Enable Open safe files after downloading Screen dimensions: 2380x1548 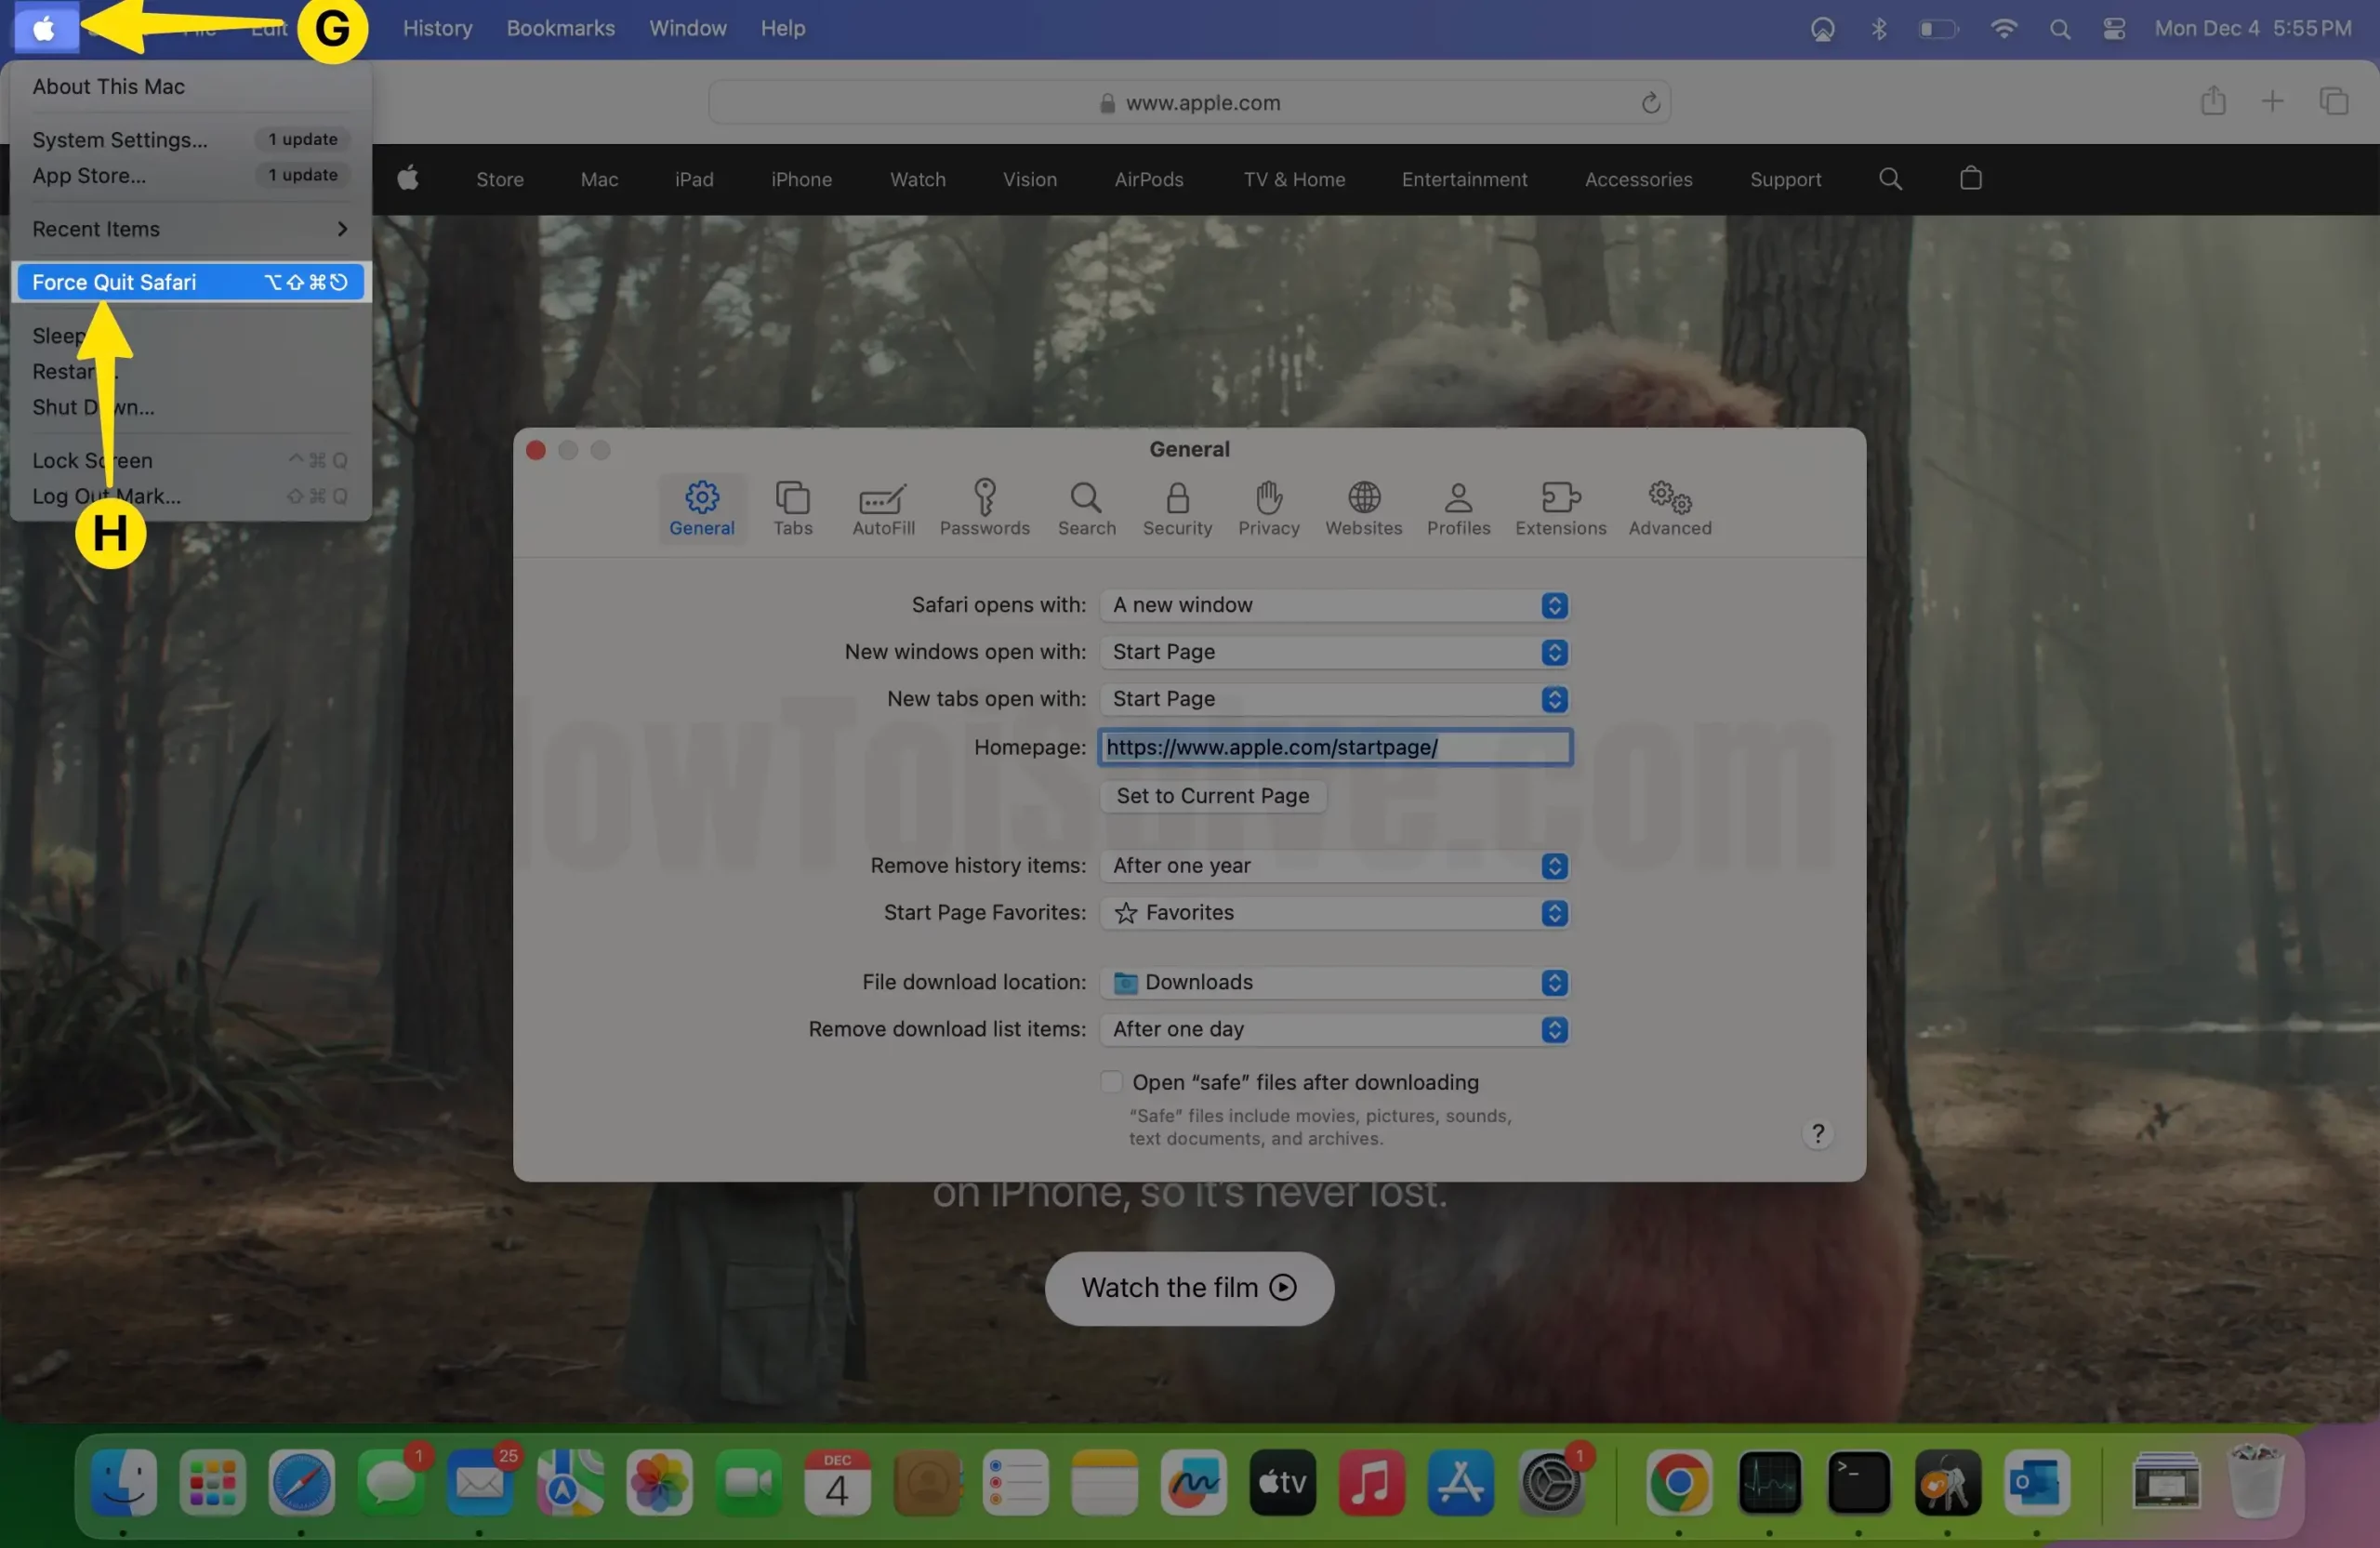point(1110,1082)
